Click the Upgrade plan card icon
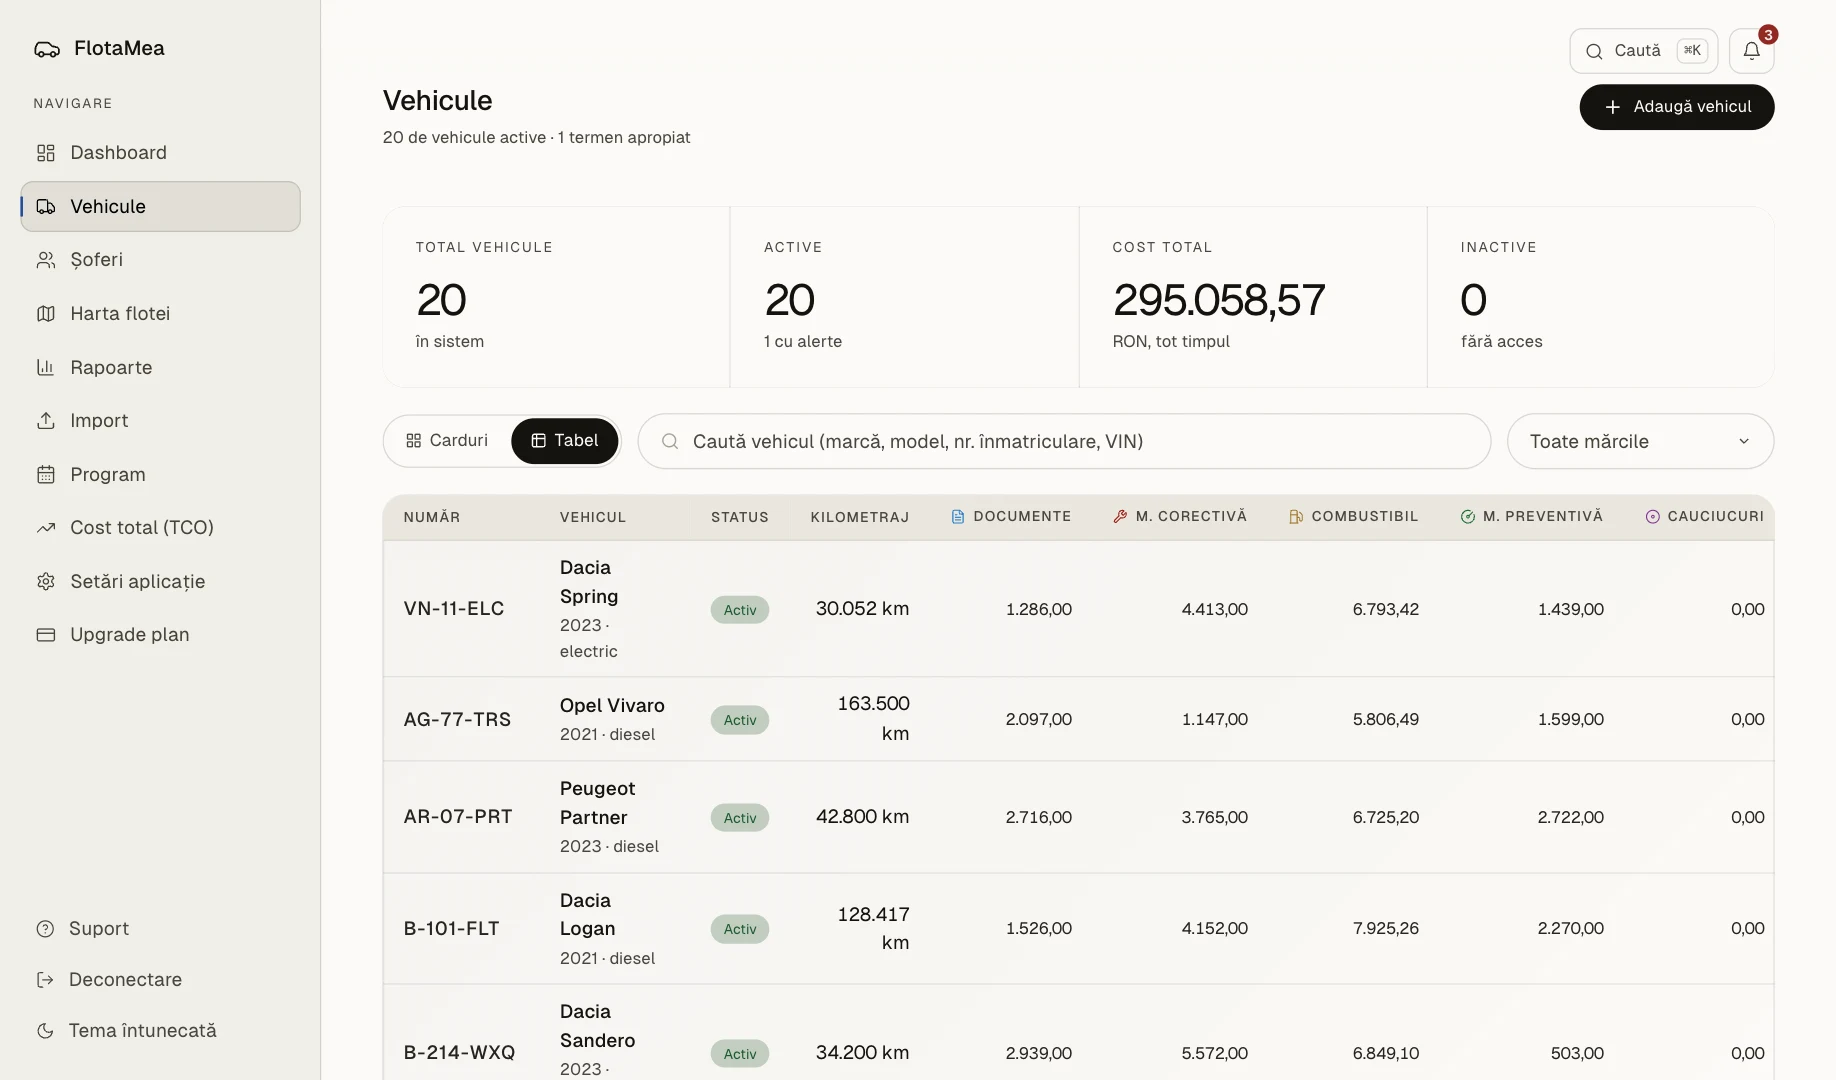The image size is (1836, 1080). click(46, 635)
